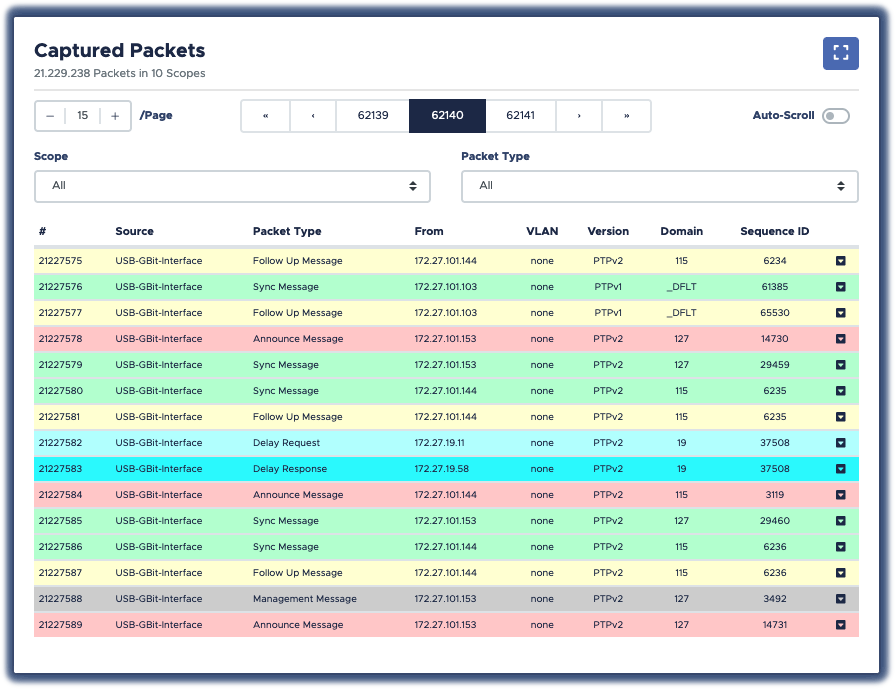
Task: Go to page 62139
Action: 373,116
